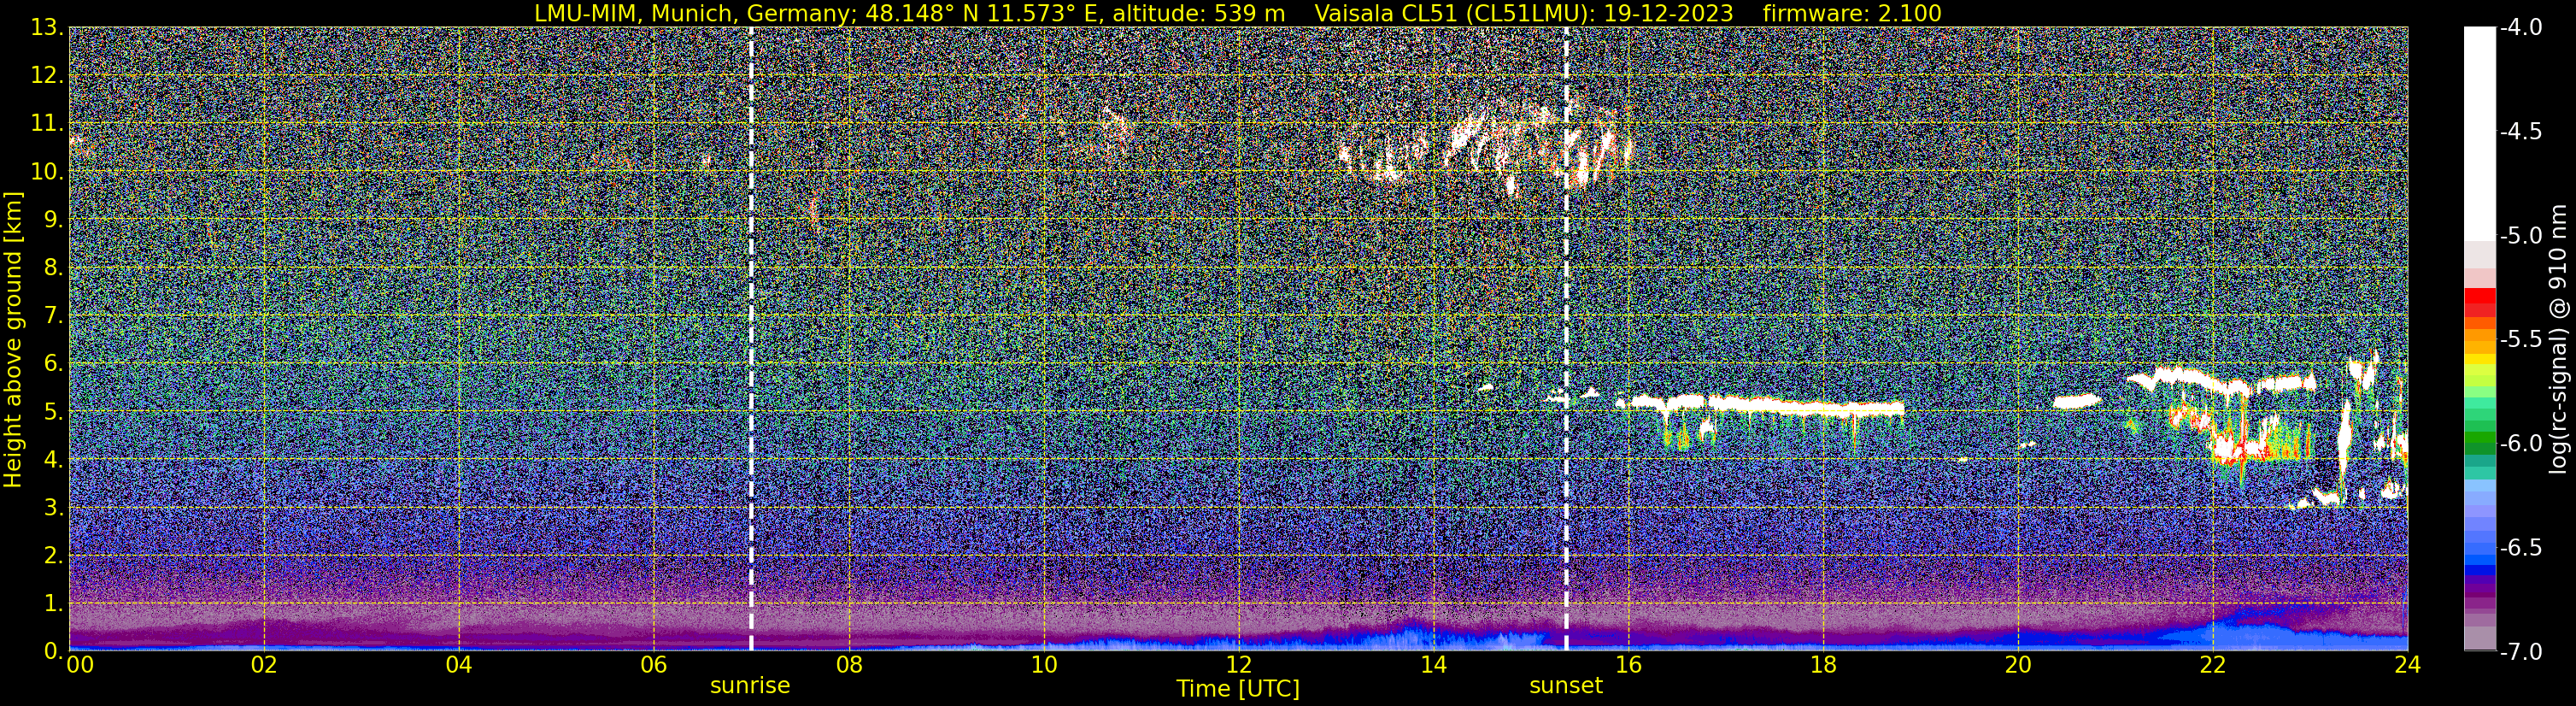
Task: Click the x-axis tick label '20'
Action: (2019, 664)
